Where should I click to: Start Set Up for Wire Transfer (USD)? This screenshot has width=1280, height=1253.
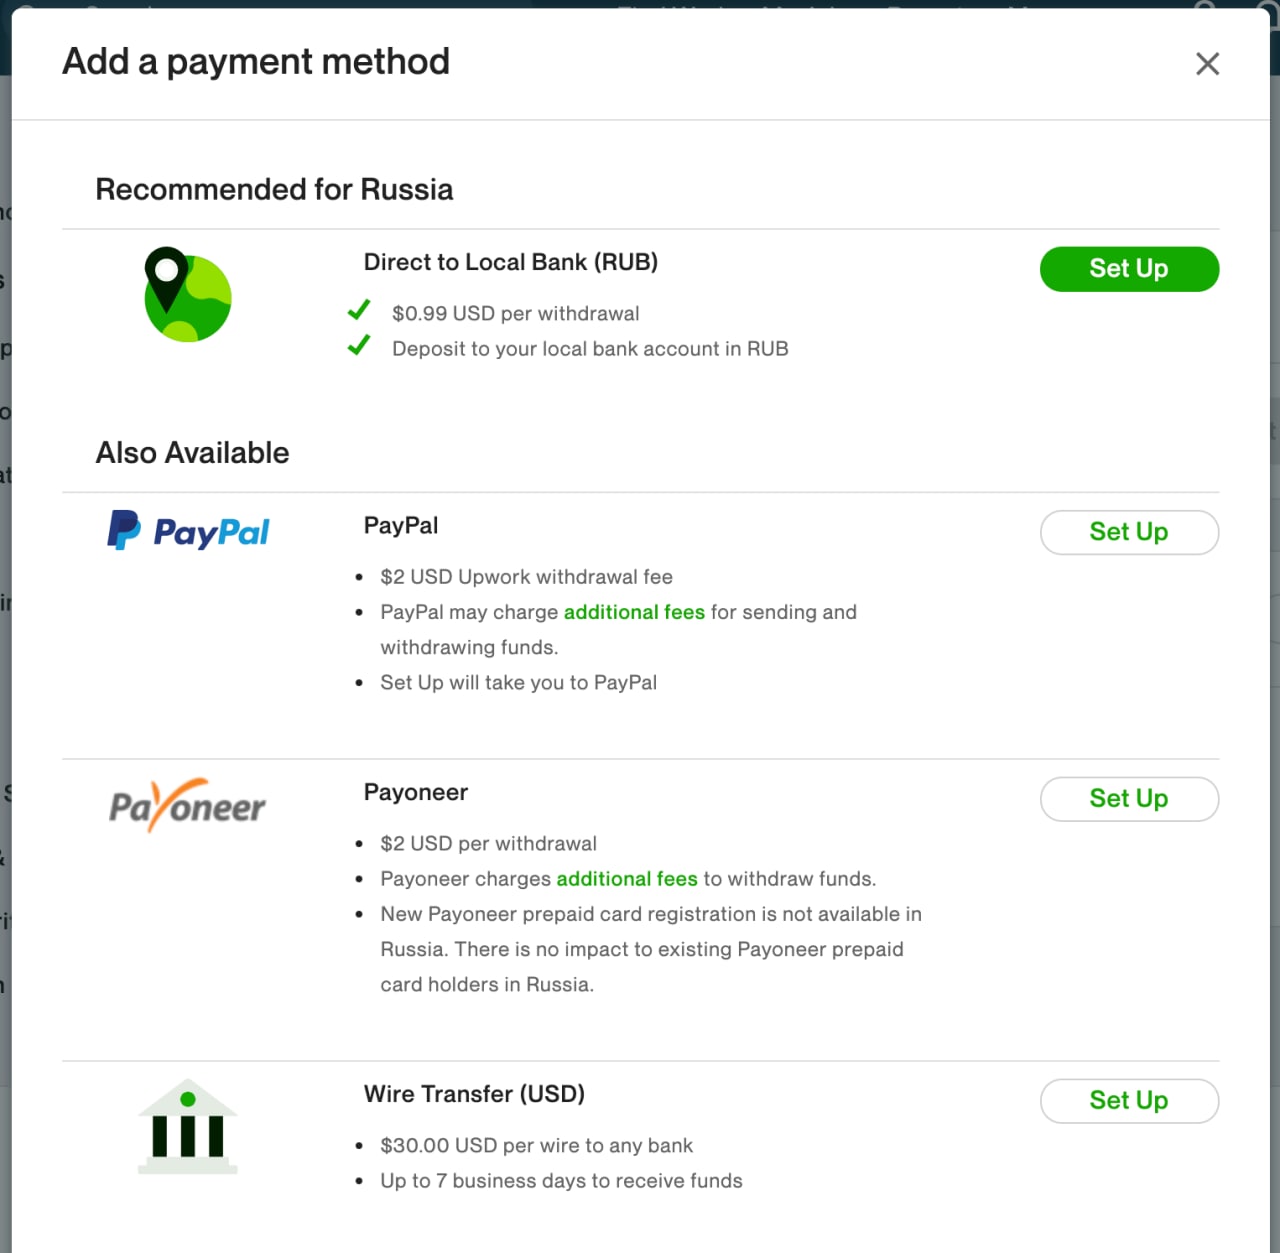(x=1129, y=1101)
